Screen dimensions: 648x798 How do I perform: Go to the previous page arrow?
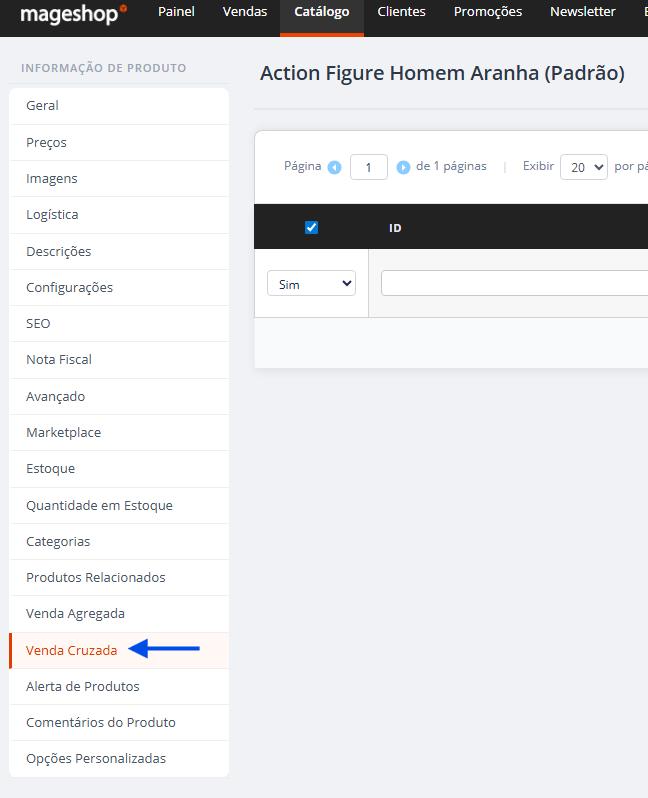point(334,167)
